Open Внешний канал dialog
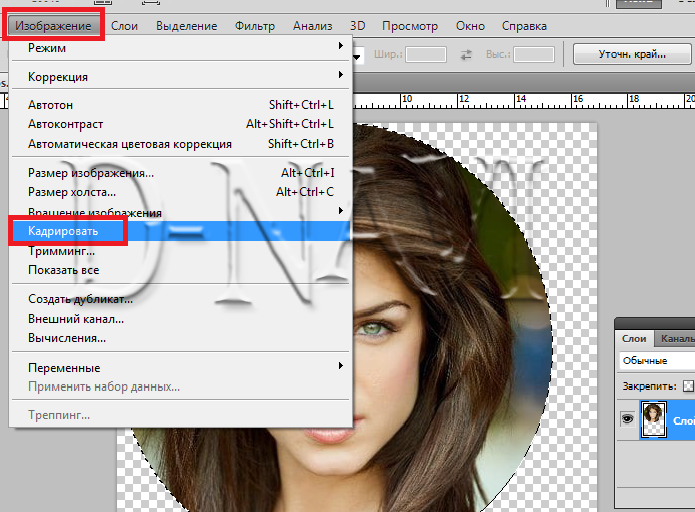Screen dimensions: 695x512 click(181, 319)
